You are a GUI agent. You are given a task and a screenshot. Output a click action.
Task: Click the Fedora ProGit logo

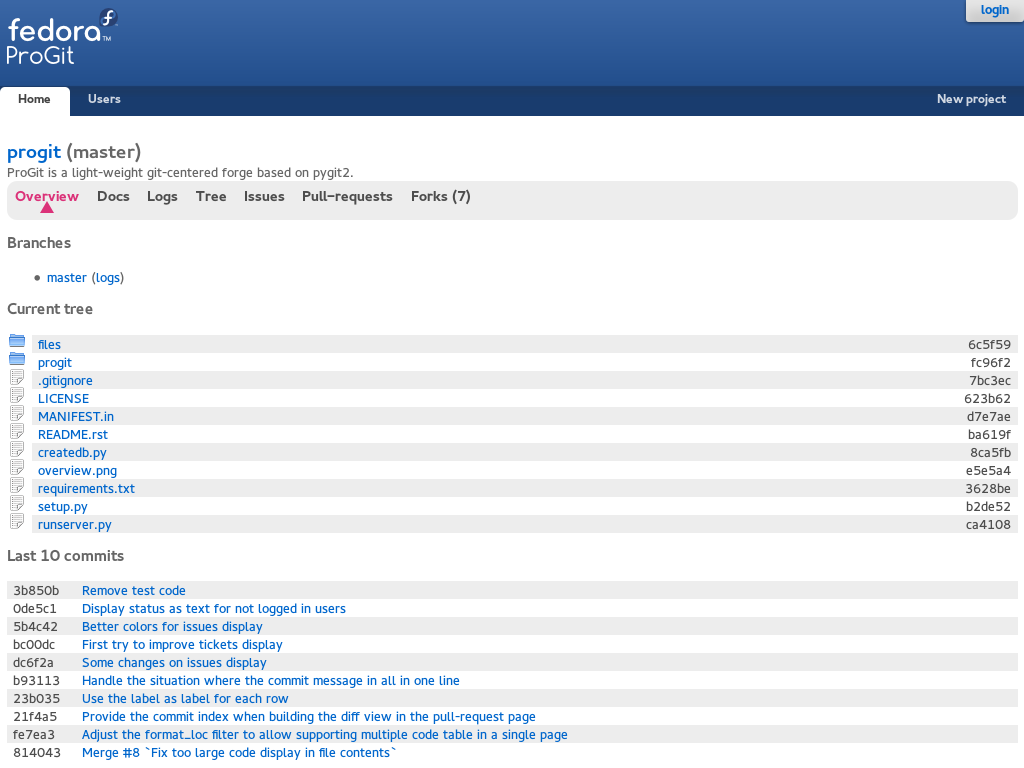coord(62,37)
